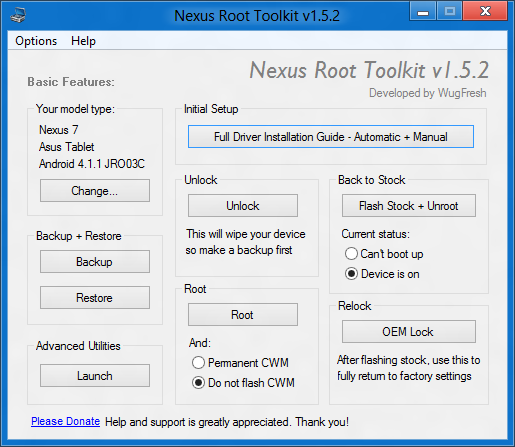Maximize the toolkit window
Image resolution: width=515 pixels, height=447 pixels.
coord(449,11)
